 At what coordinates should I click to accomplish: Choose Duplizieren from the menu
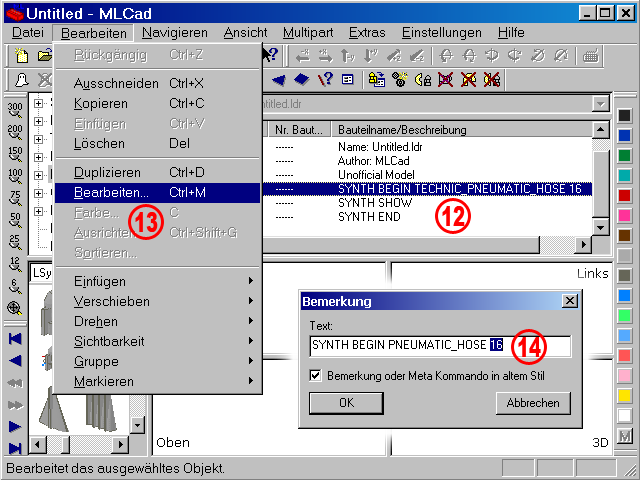click(x=157, y=172)
